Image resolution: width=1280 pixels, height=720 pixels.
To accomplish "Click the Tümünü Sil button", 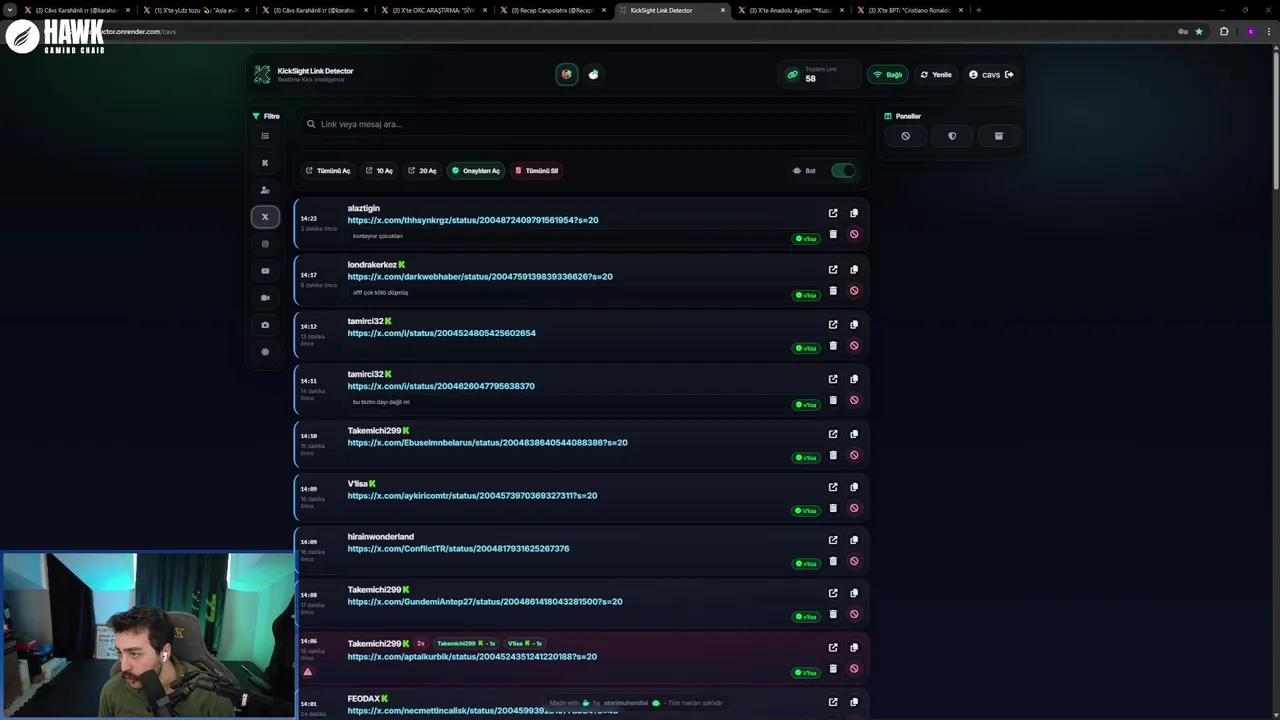I will tap(536, 171).
